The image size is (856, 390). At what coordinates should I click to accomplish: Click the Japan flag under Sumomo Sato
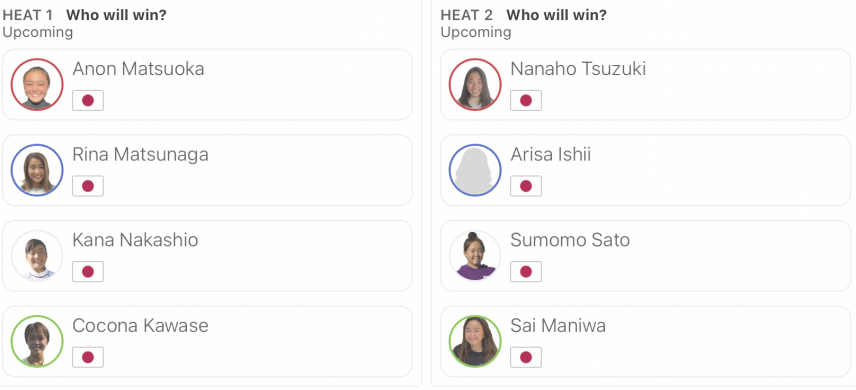coord(526,271)
